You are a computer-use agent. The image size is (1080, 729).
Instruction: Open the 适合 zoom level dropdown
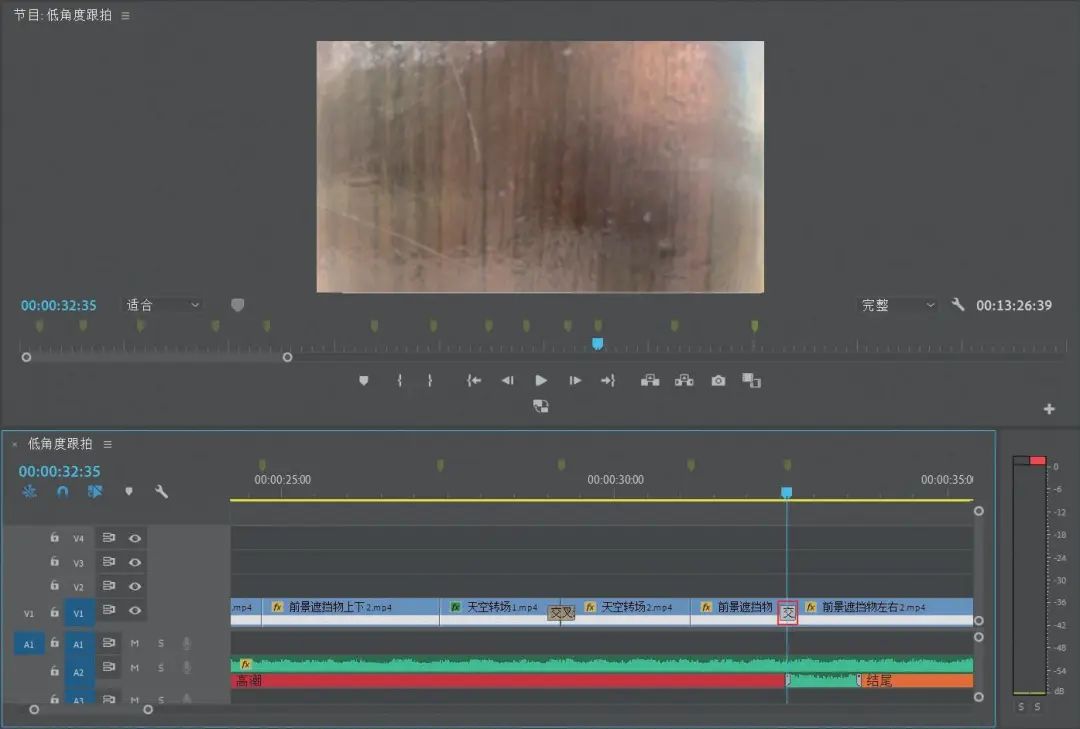coord(163,305)
